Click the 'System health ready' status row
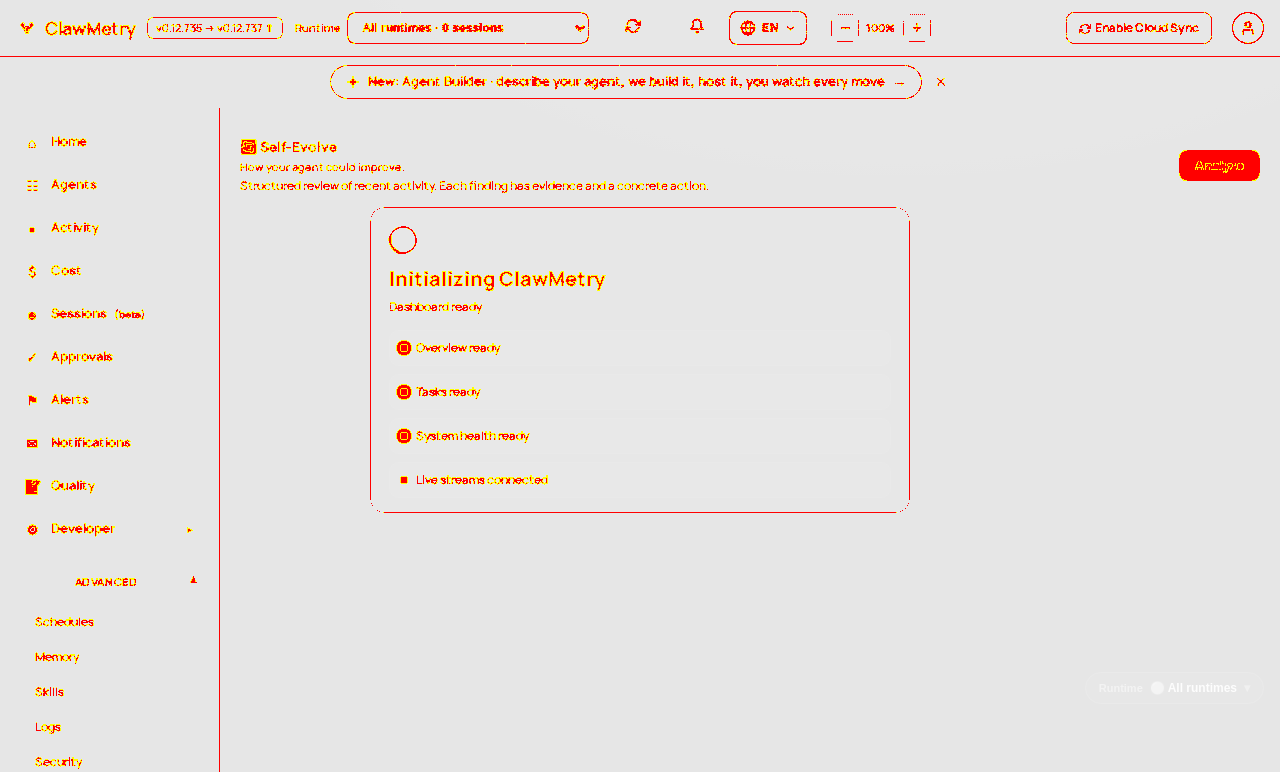 click(640, 436)
